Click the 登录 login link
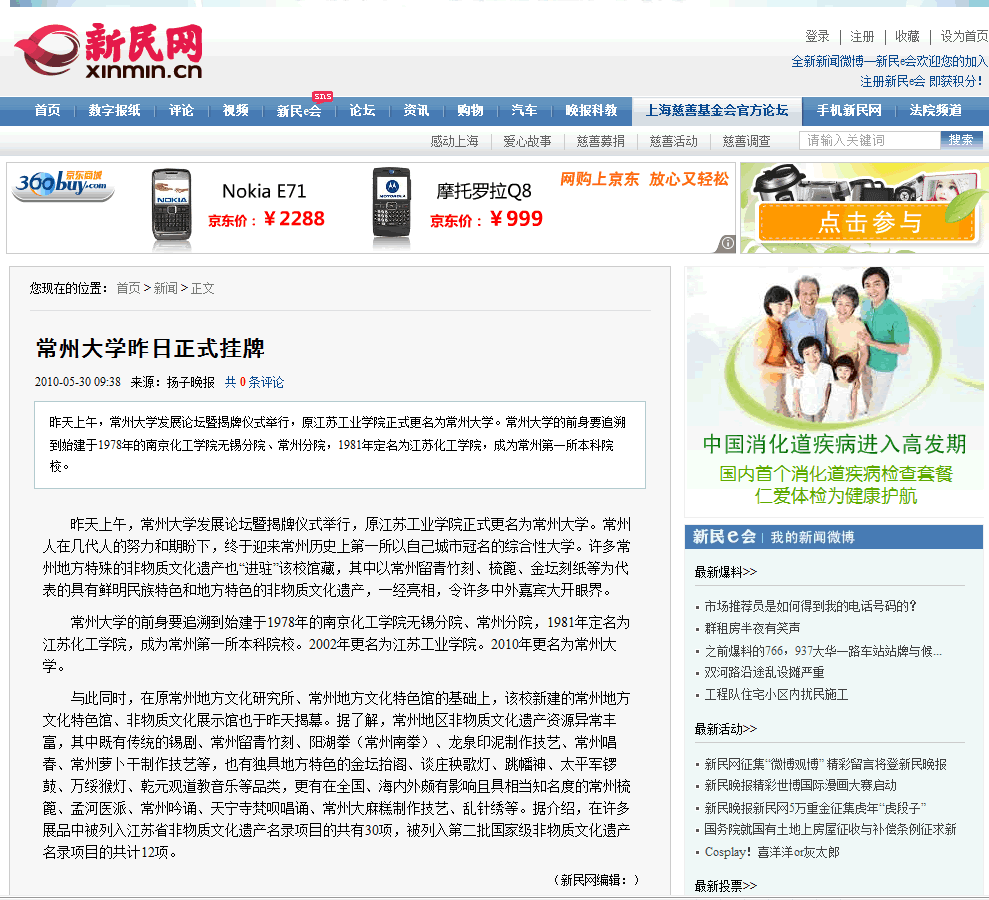This screenshot has width=989, height=900. click(x=817, y=36)
